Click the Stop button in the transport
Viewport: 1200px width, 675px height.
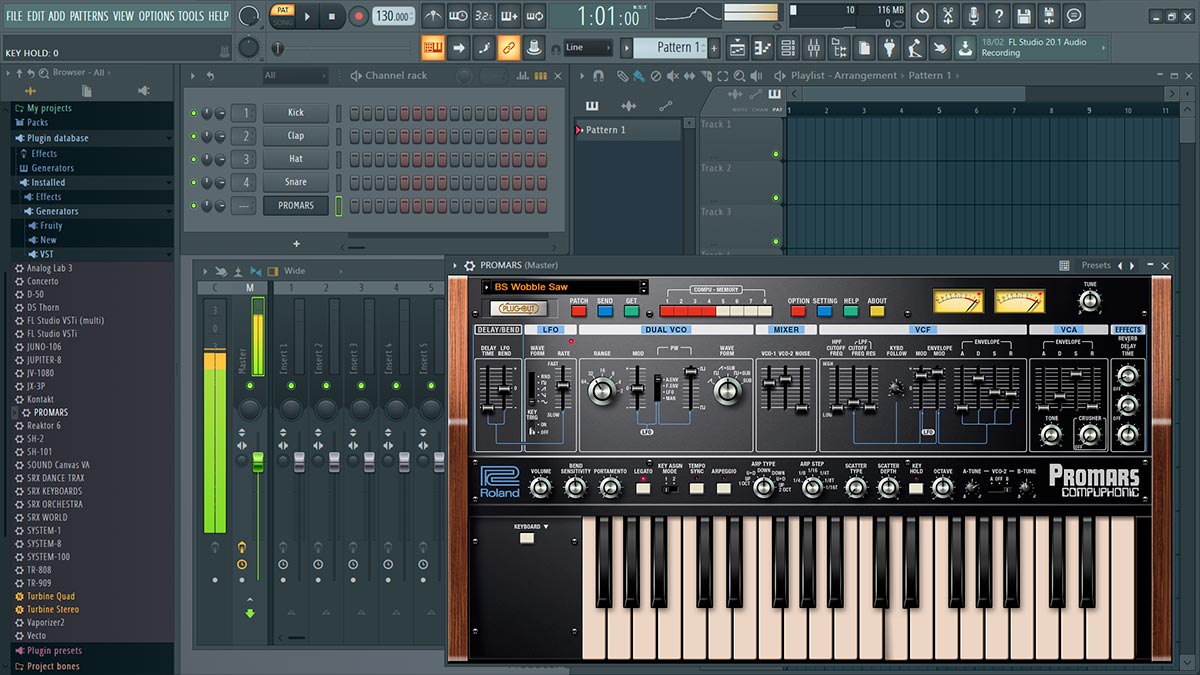coord(332,16)
